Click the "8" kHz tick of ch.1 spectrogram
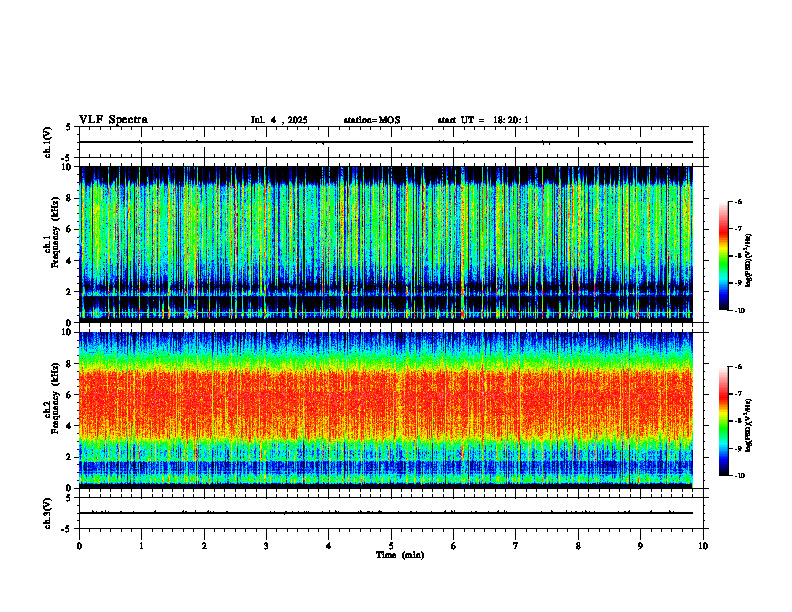This screenshot has width=792, height=612. pos(69,198)
